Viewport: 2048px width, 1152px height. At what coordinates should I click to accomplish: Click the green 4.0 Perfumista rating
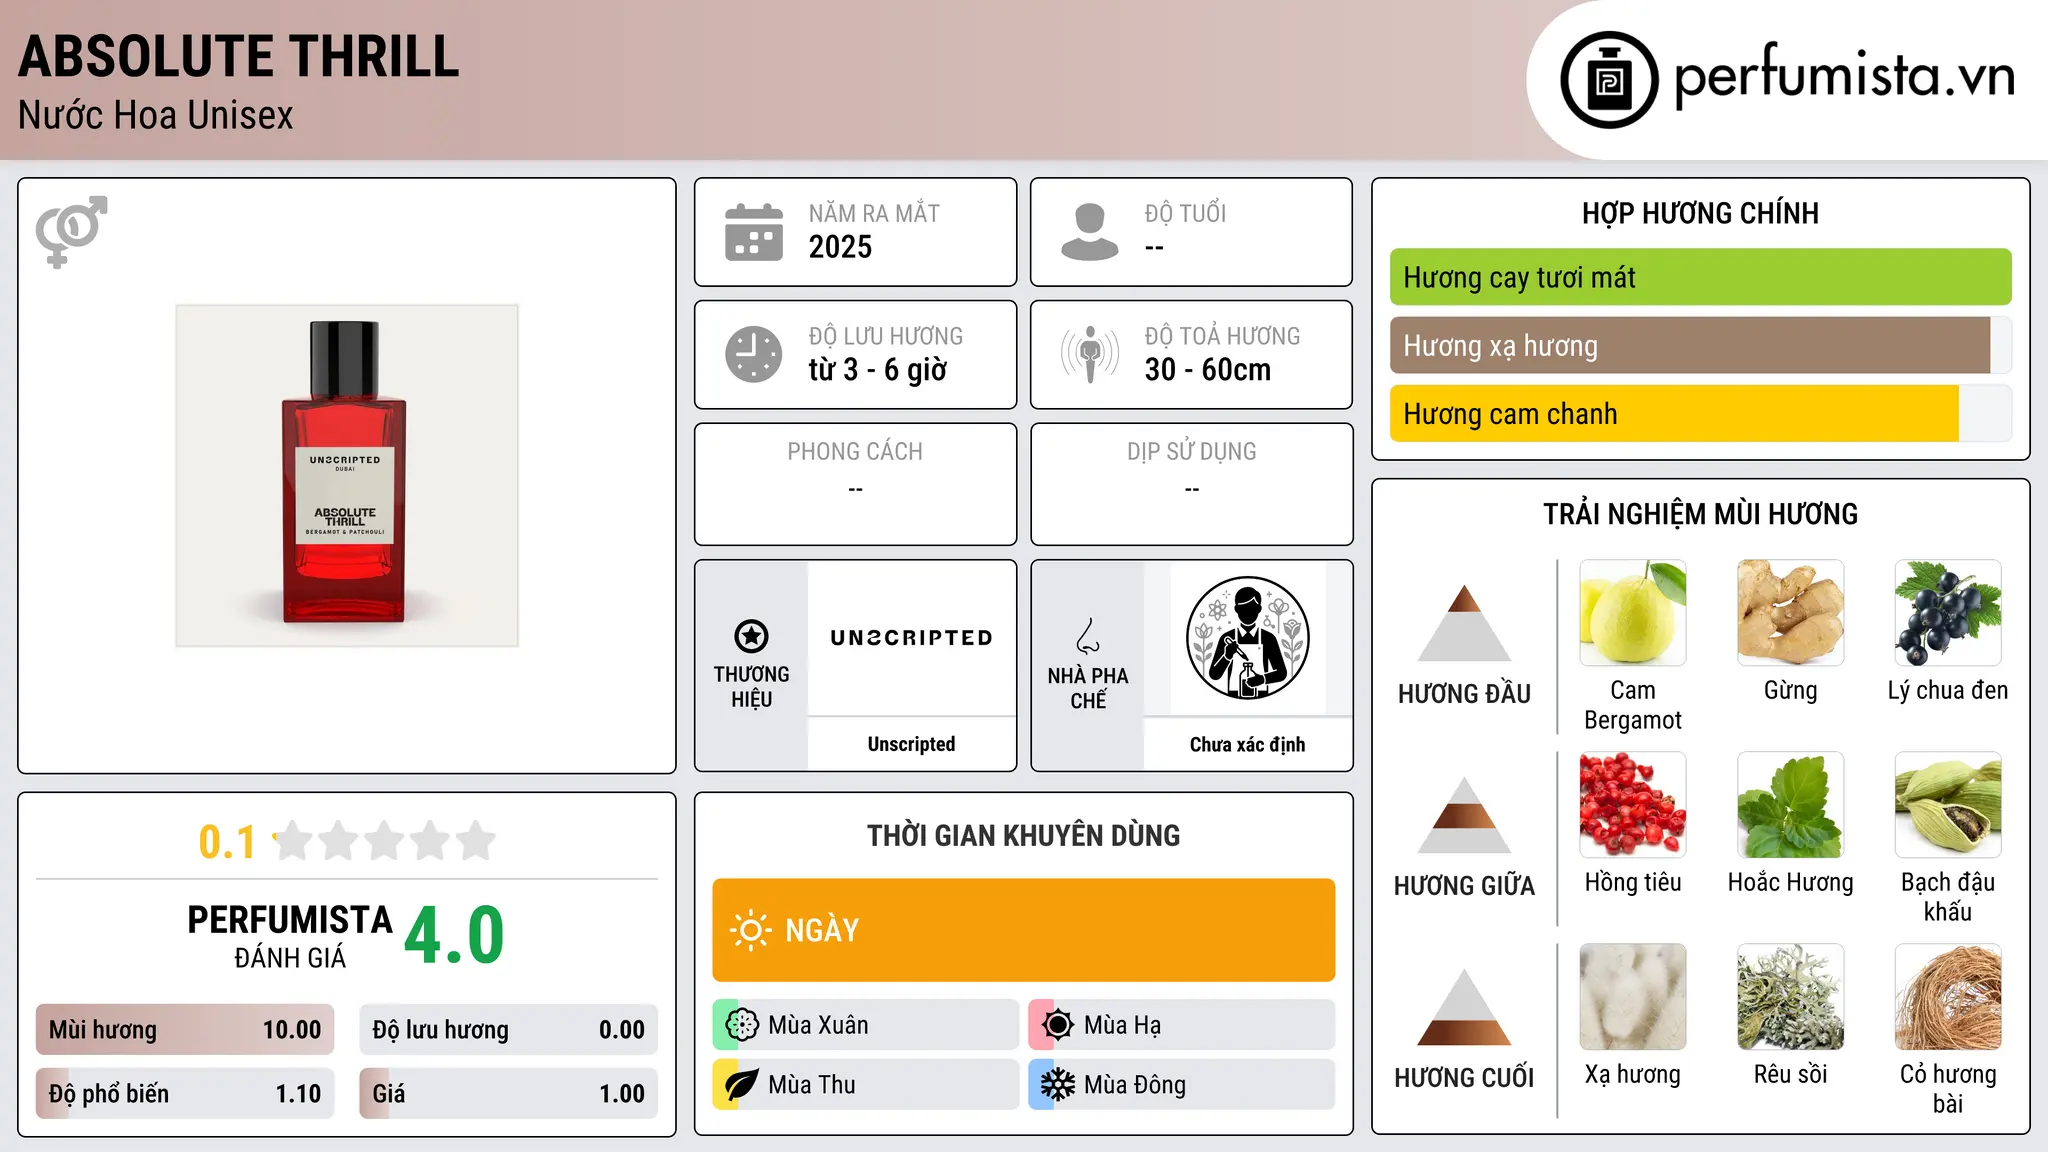tap(455, 936)
